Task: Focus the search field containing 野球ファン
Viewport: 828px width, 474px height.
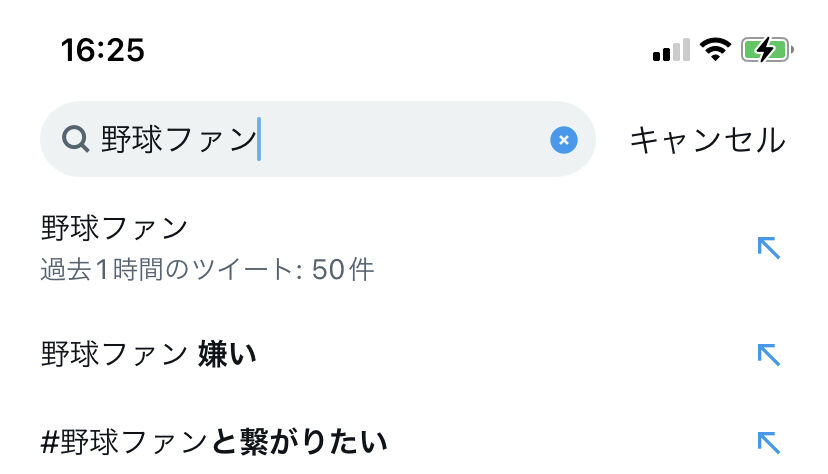Action: (x=318, y=139)
